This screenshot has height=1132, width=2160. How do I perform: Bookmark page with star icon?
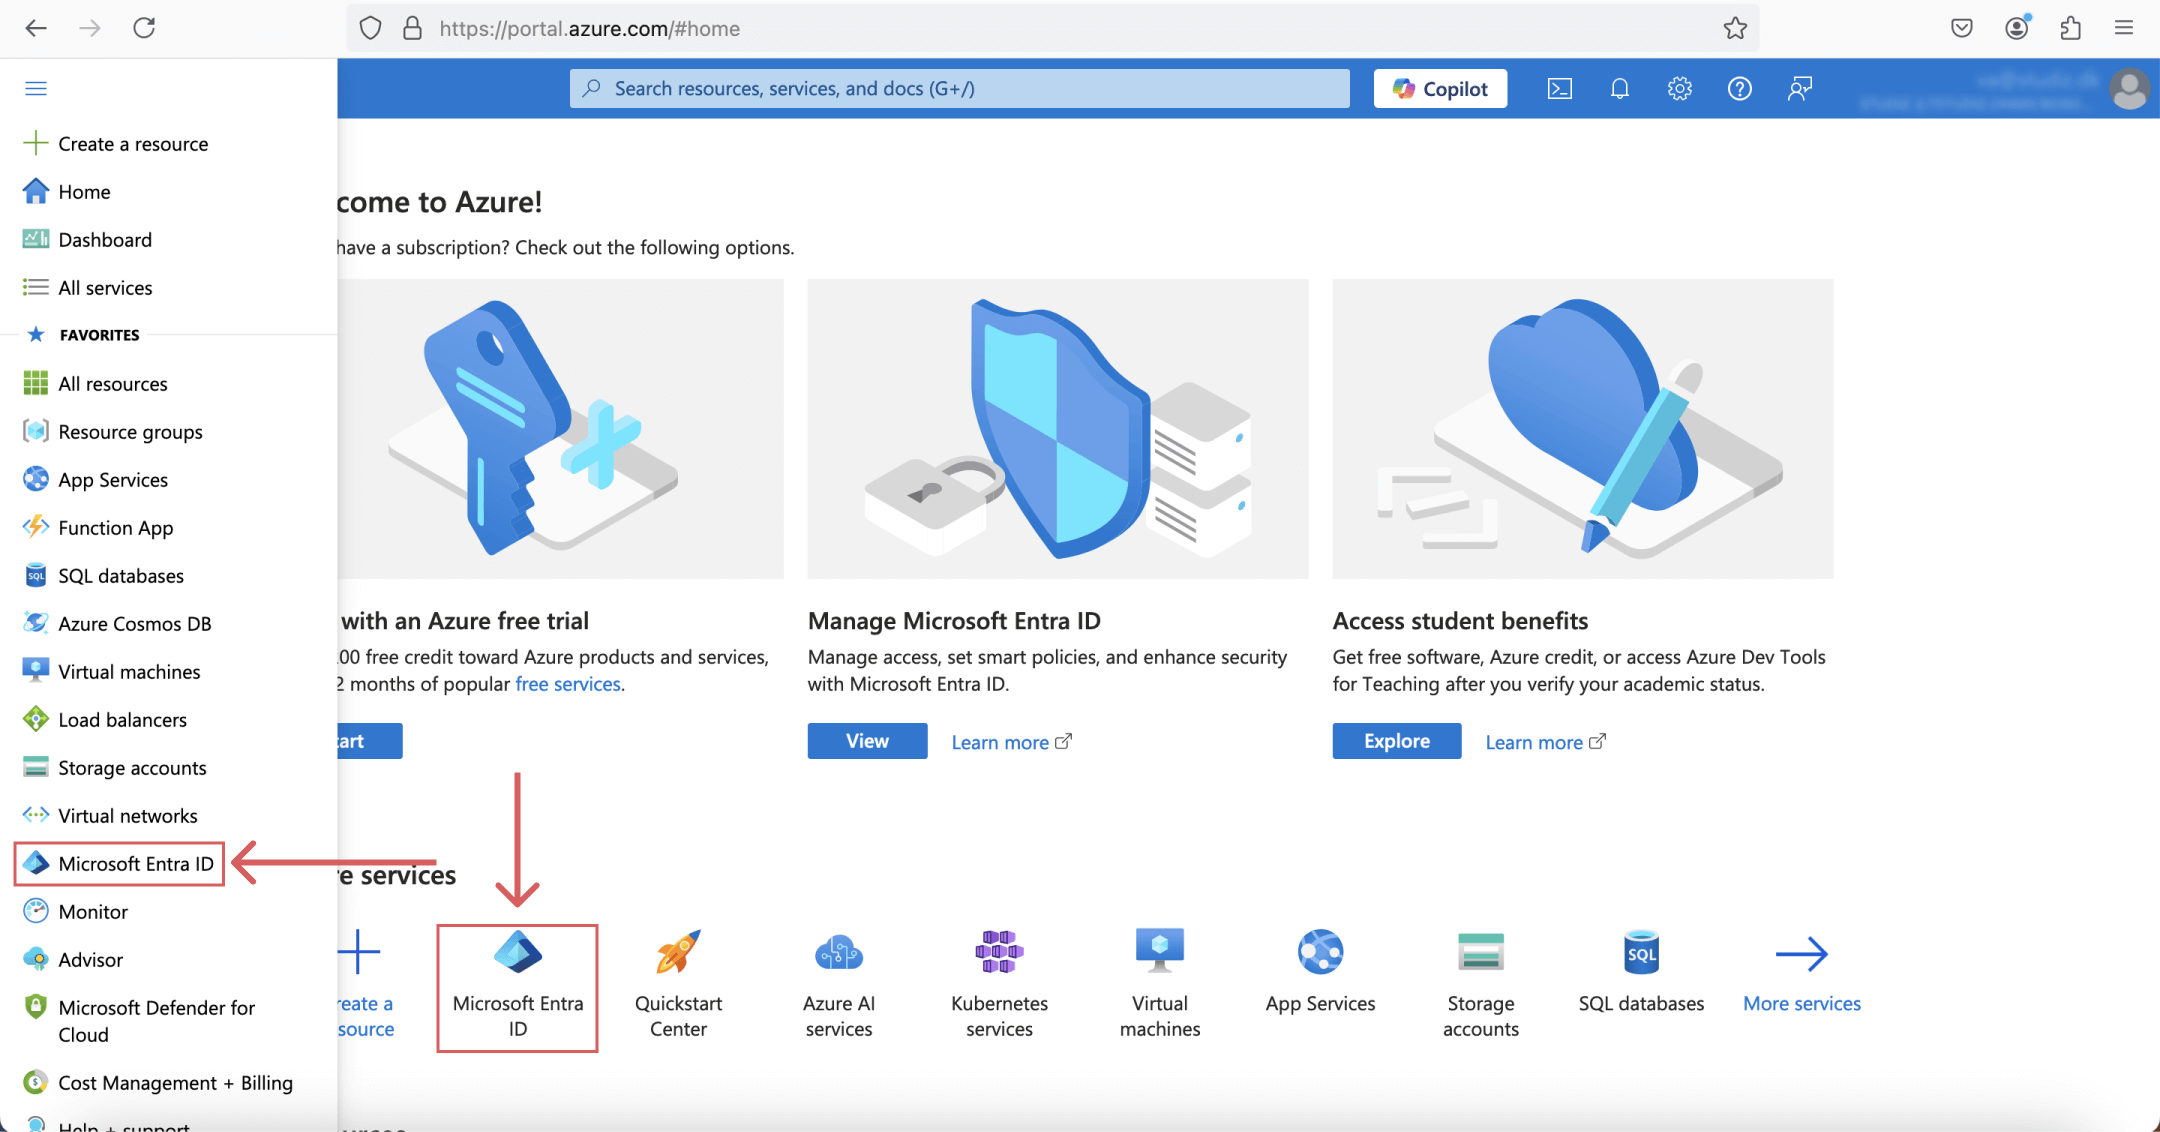coord(1735,28)
